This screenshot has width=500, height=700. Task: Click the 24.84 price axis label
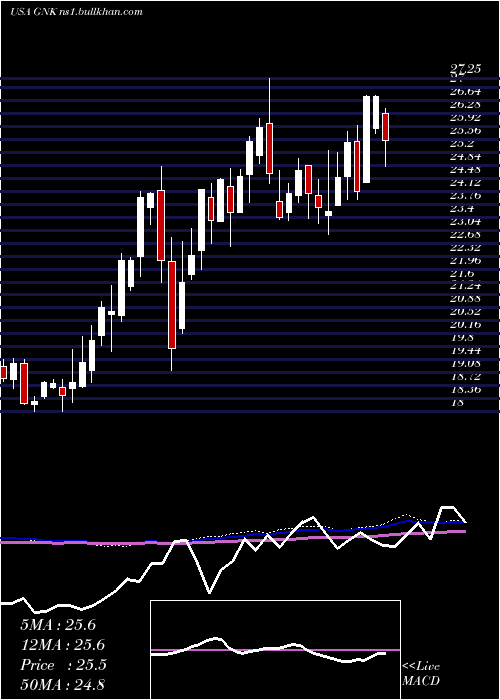465,157
